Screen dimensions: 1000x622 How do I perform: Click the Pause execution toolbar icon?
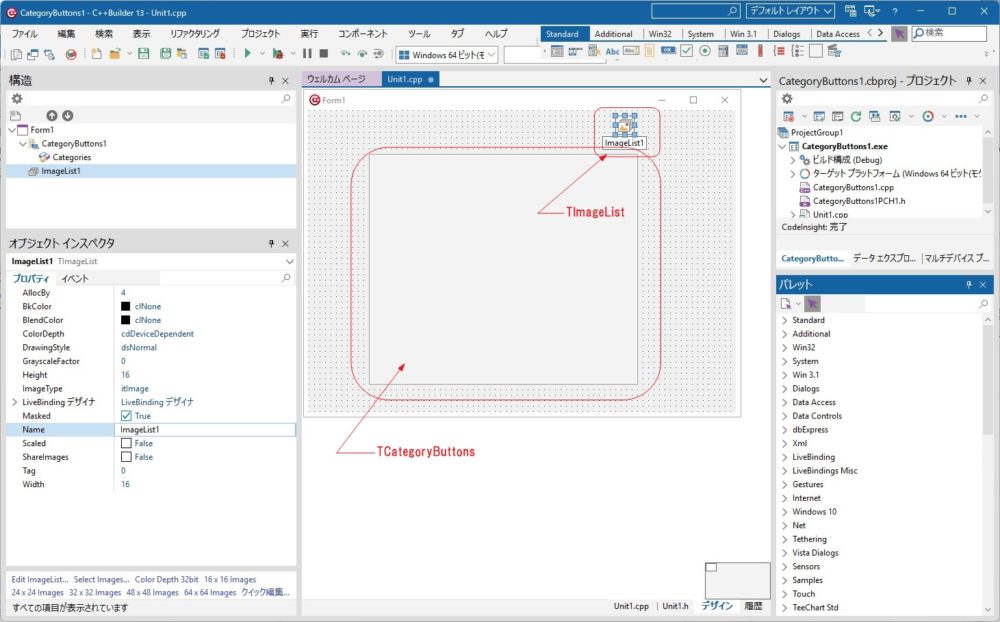[308, 54]
